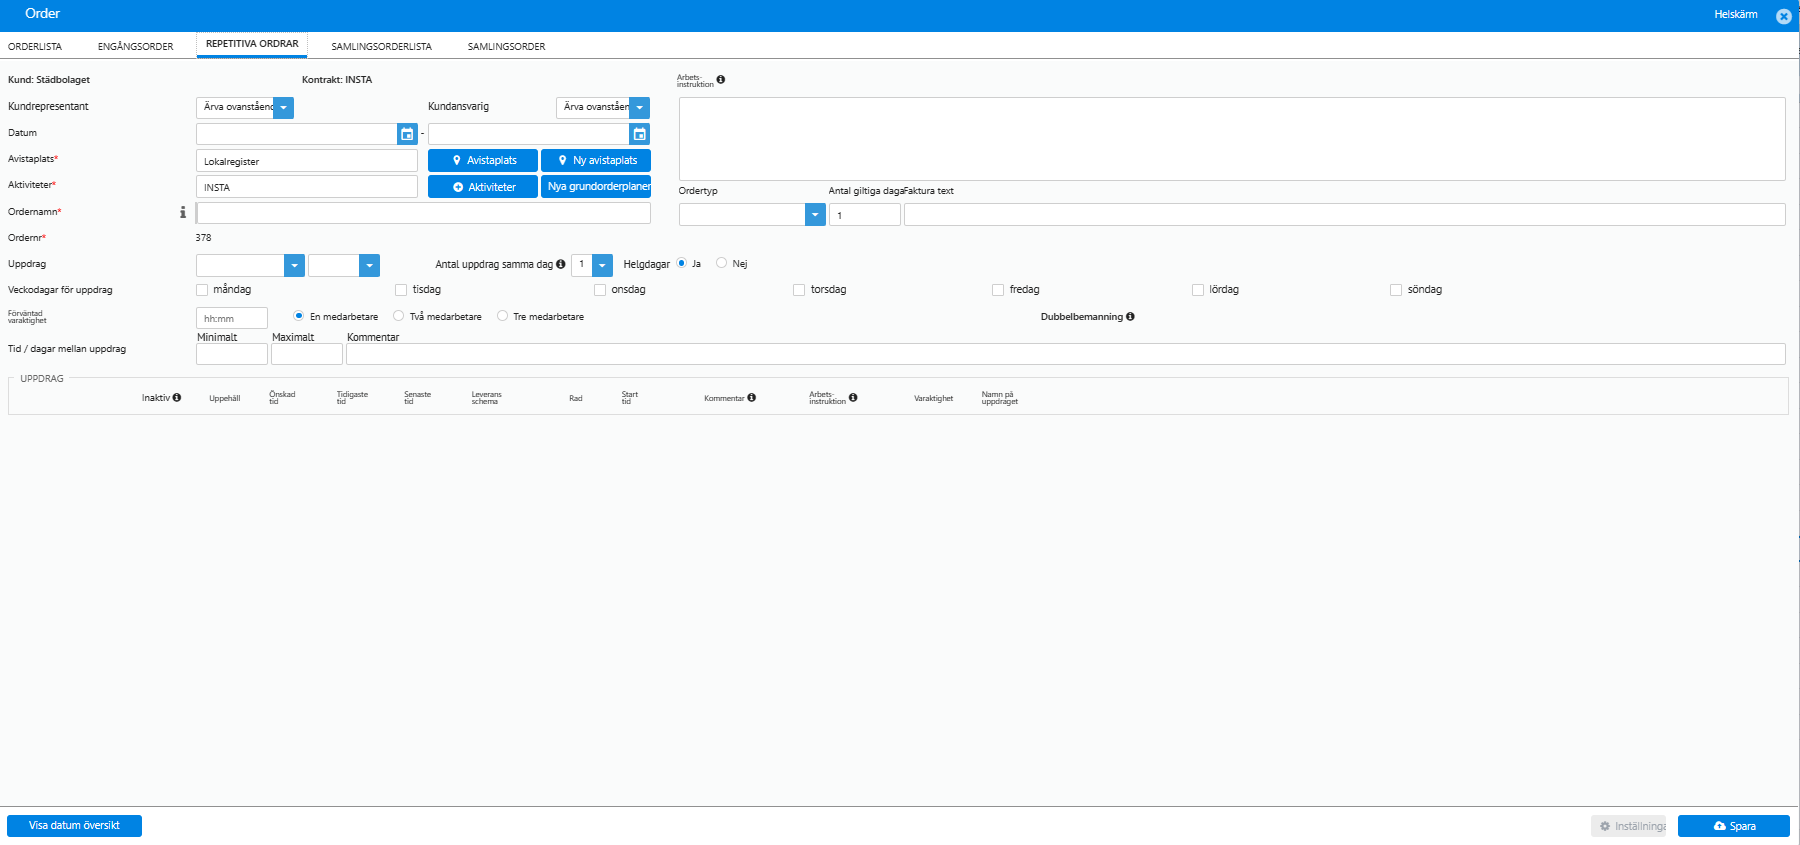The height and width of the screenshot is (845, 1800).
Task: Check the onsdag checkbox
Action: click(x=600, y=290)
